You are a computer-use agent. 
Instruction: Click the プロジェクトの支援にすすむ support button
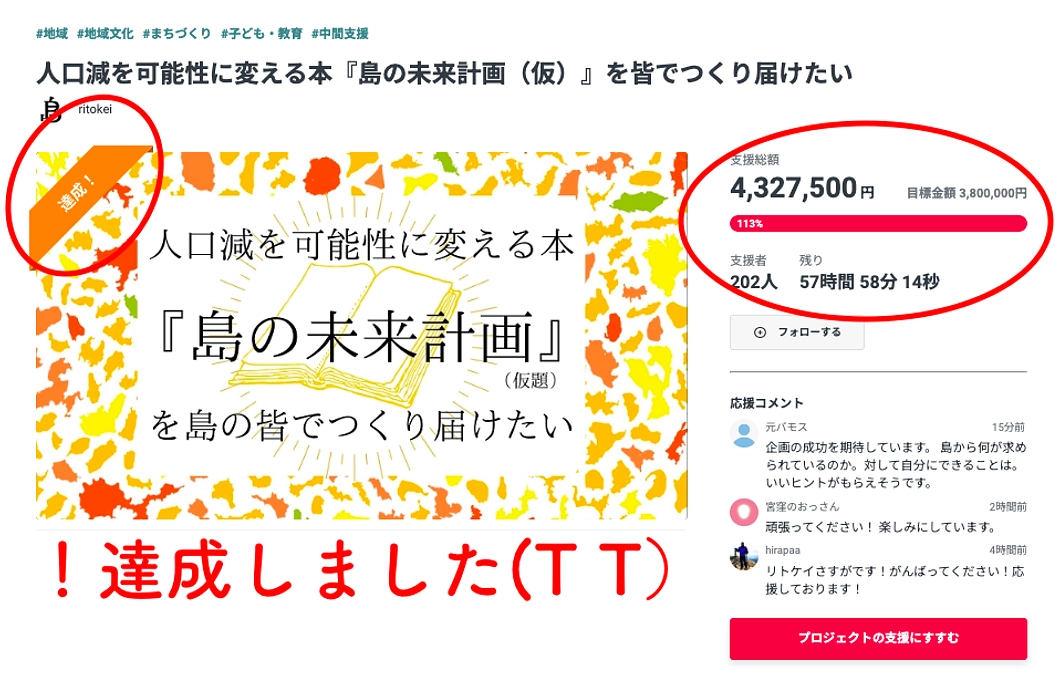[x=879, y=636]
